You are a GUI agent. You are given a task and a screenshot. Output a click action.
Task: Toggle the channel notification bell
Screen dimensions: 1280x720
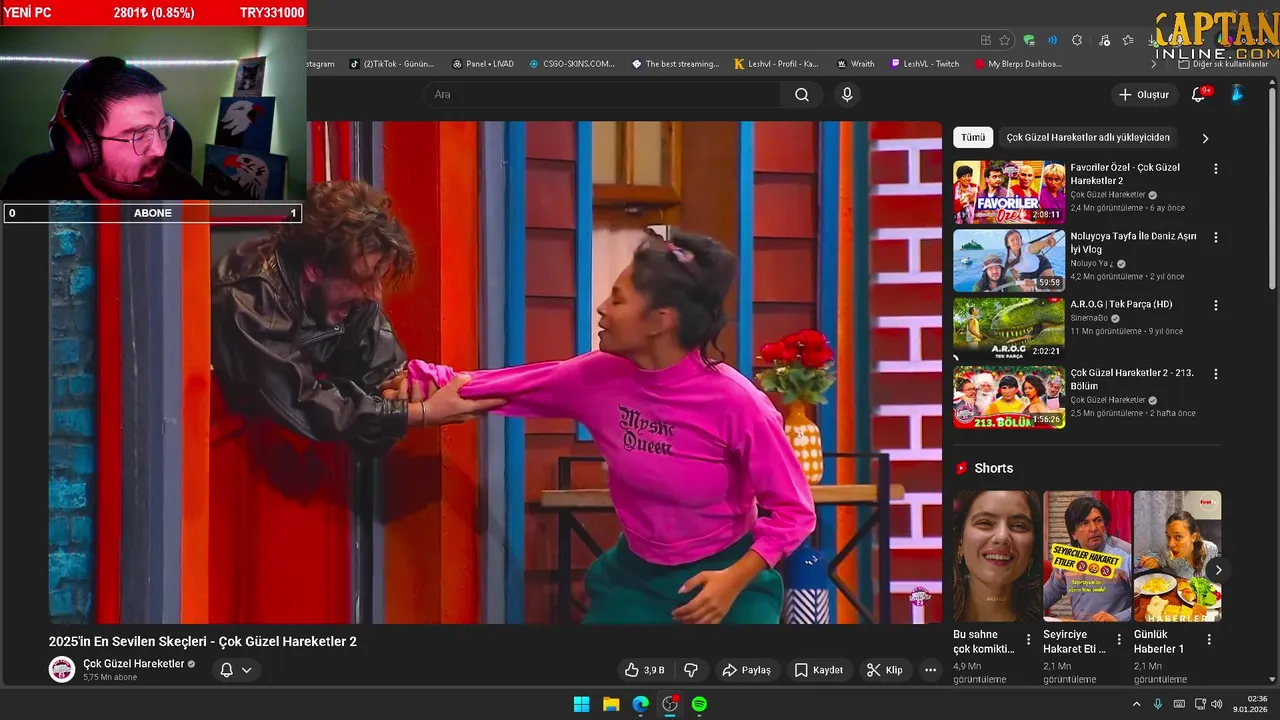(x=226, y=670)
